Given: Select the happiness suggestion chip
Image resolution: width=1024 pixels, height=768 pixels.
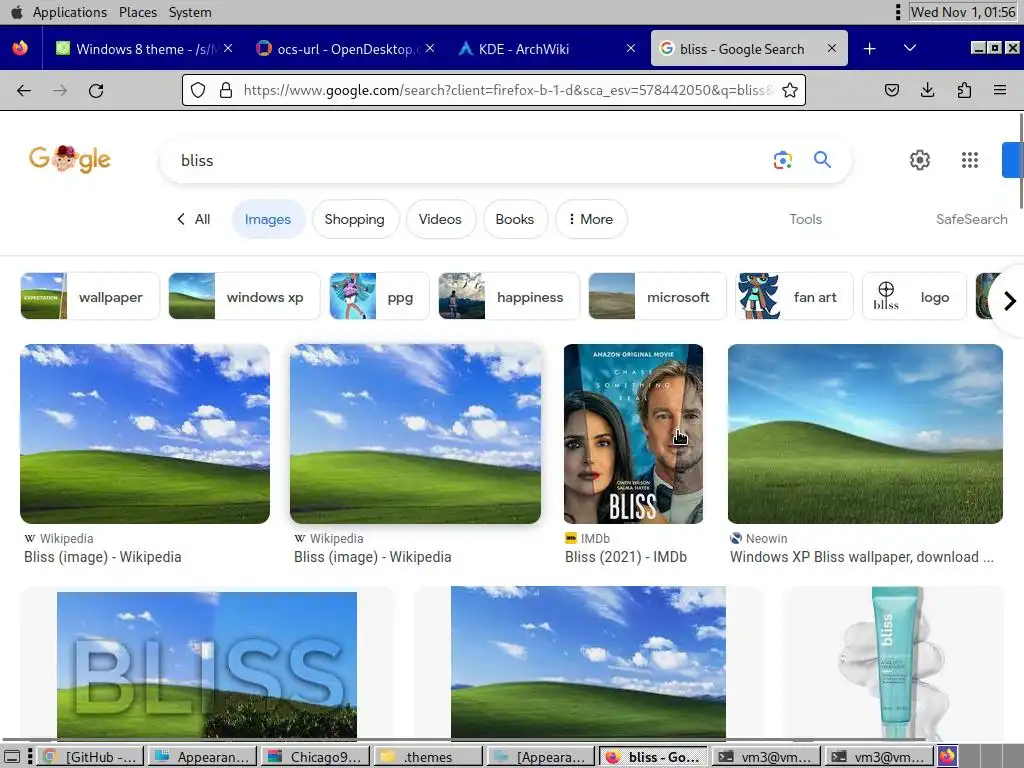Looking at the screenshot, I should pos(509,296).
